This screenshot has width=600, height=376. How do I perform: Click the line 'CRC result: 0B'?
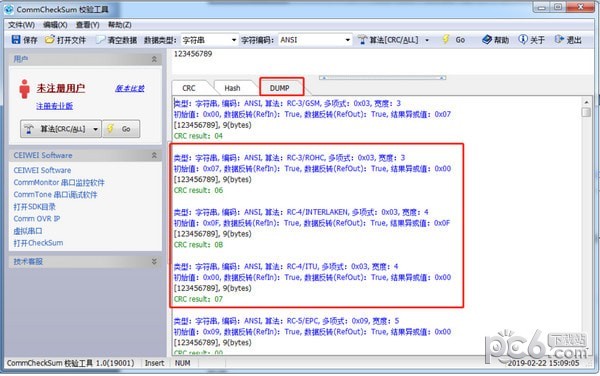coord(198,244)
